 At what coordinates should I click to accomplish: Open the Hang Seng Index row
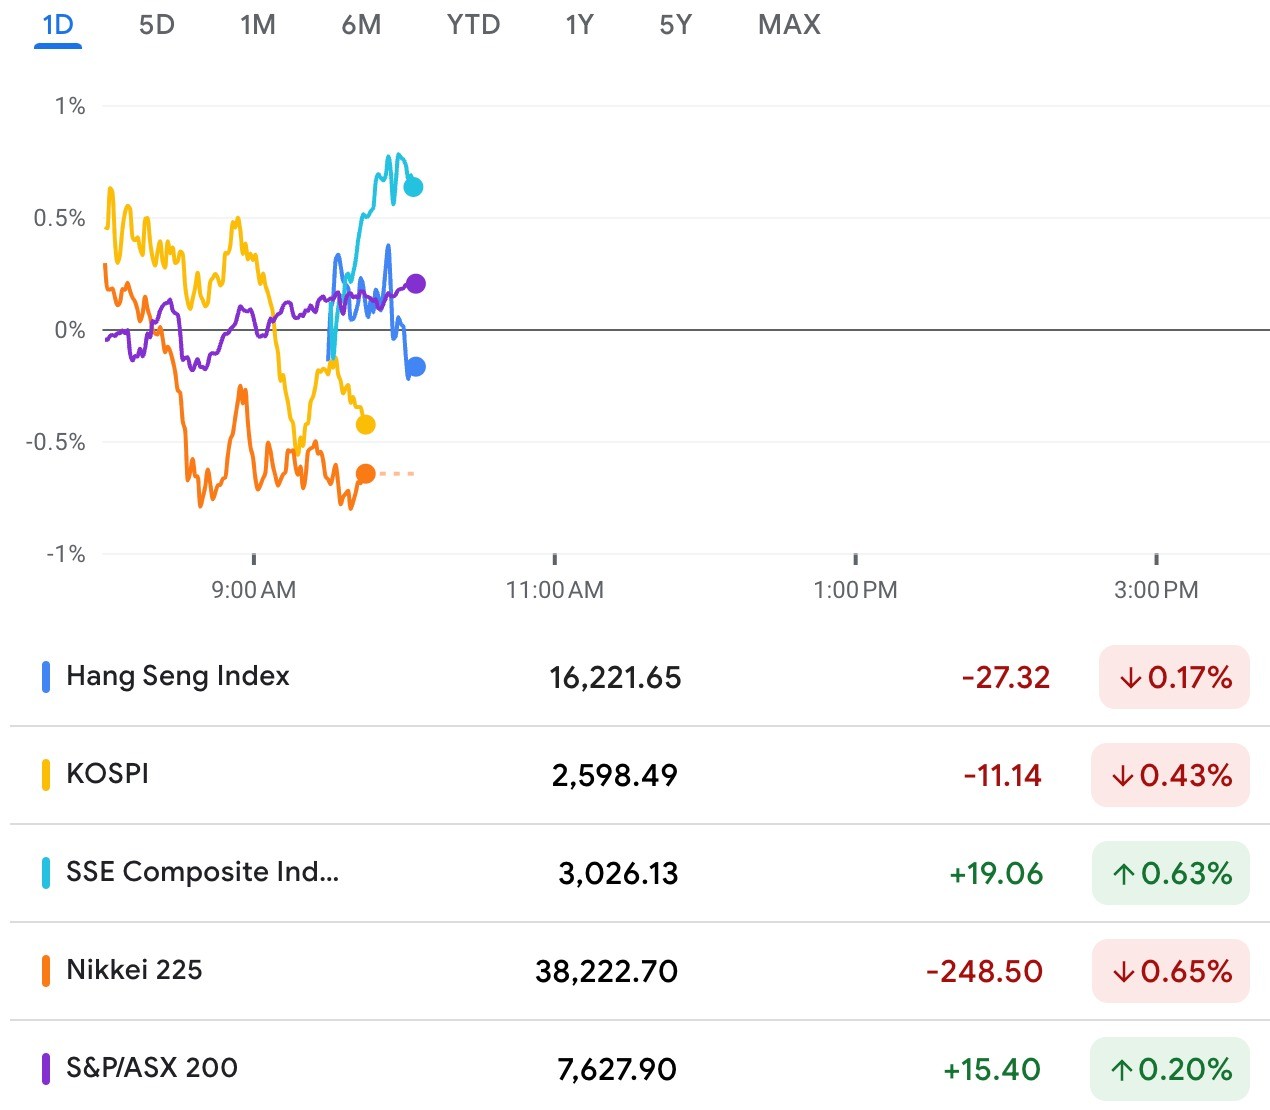tap(640, 677)
